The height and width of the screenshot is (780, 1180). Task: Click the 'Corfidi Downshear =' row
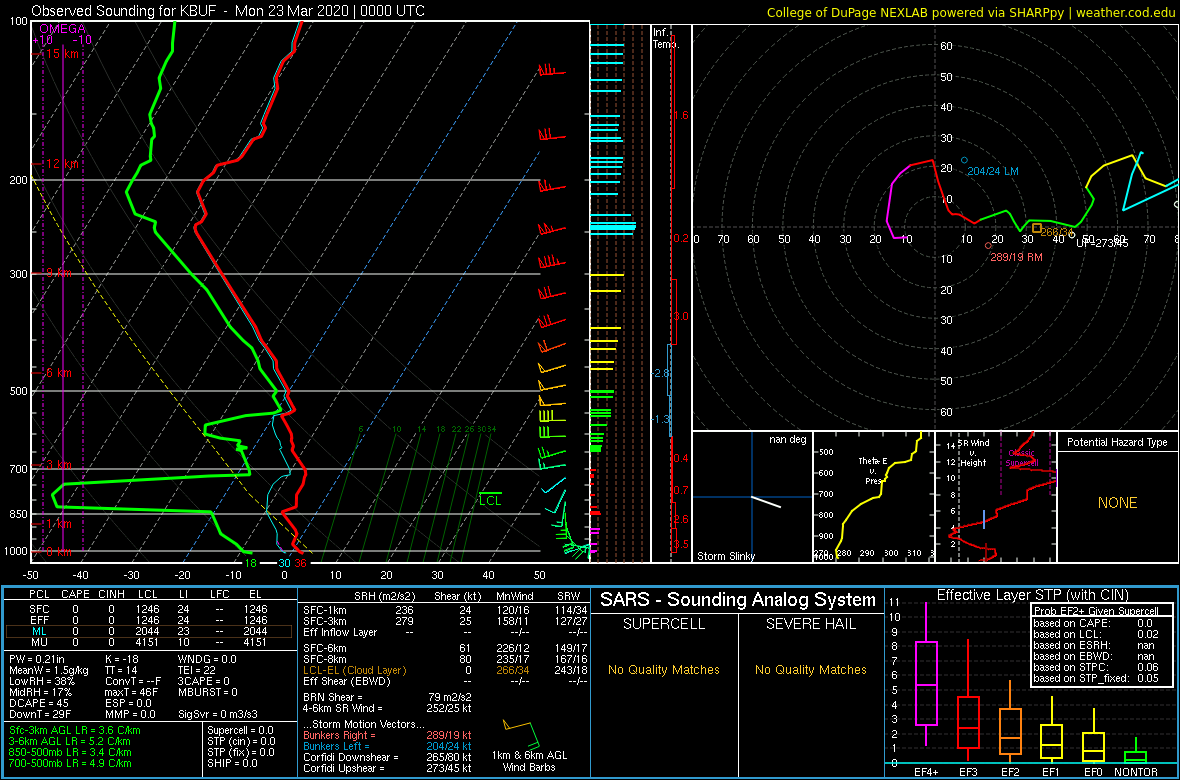click(x=388, y=757)
